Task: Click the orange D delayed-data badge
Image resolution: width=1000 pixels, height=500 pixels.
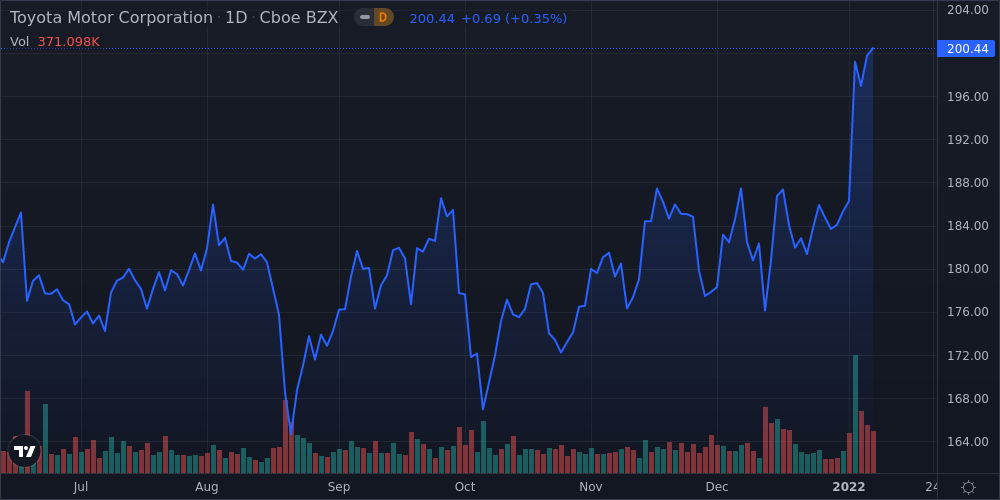Action: pos(383,18)
